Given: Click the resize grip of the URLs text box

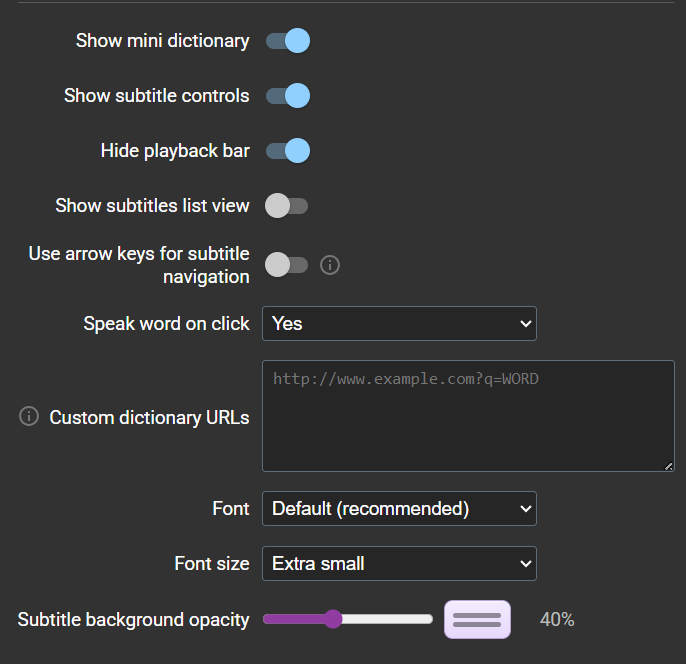Looking at the screenshot, I should 668,465.
